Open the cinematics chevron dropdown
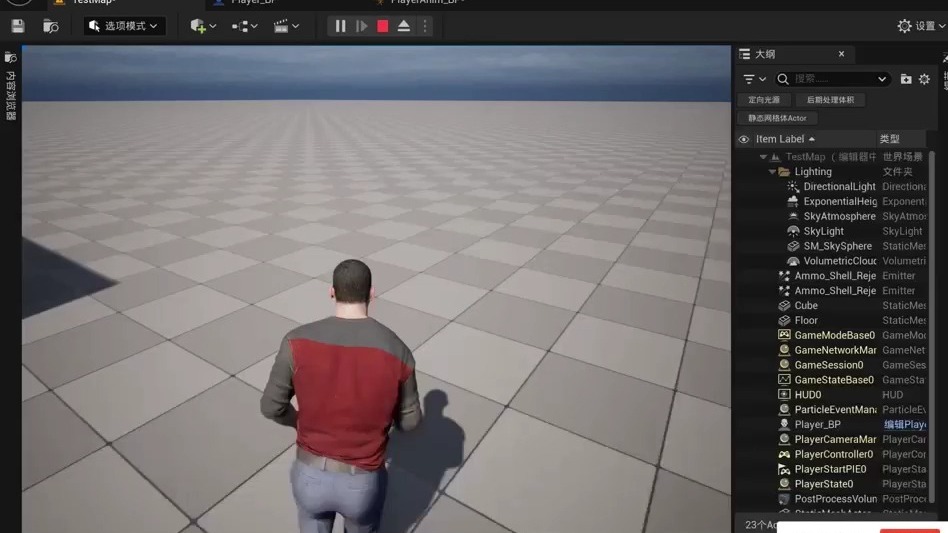The image size is (948, 533). (x=296, y=26)
